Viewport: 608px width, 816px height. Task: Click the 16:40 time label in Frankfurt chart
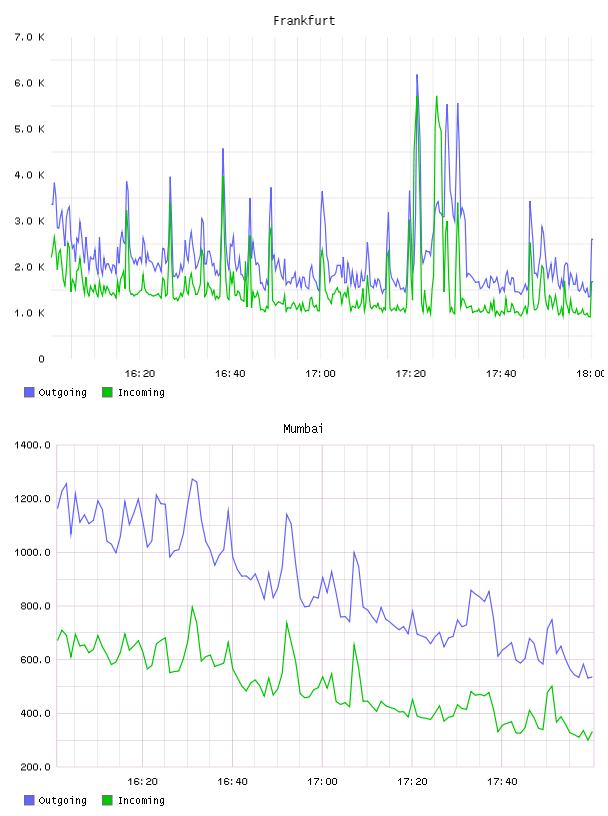230,374
